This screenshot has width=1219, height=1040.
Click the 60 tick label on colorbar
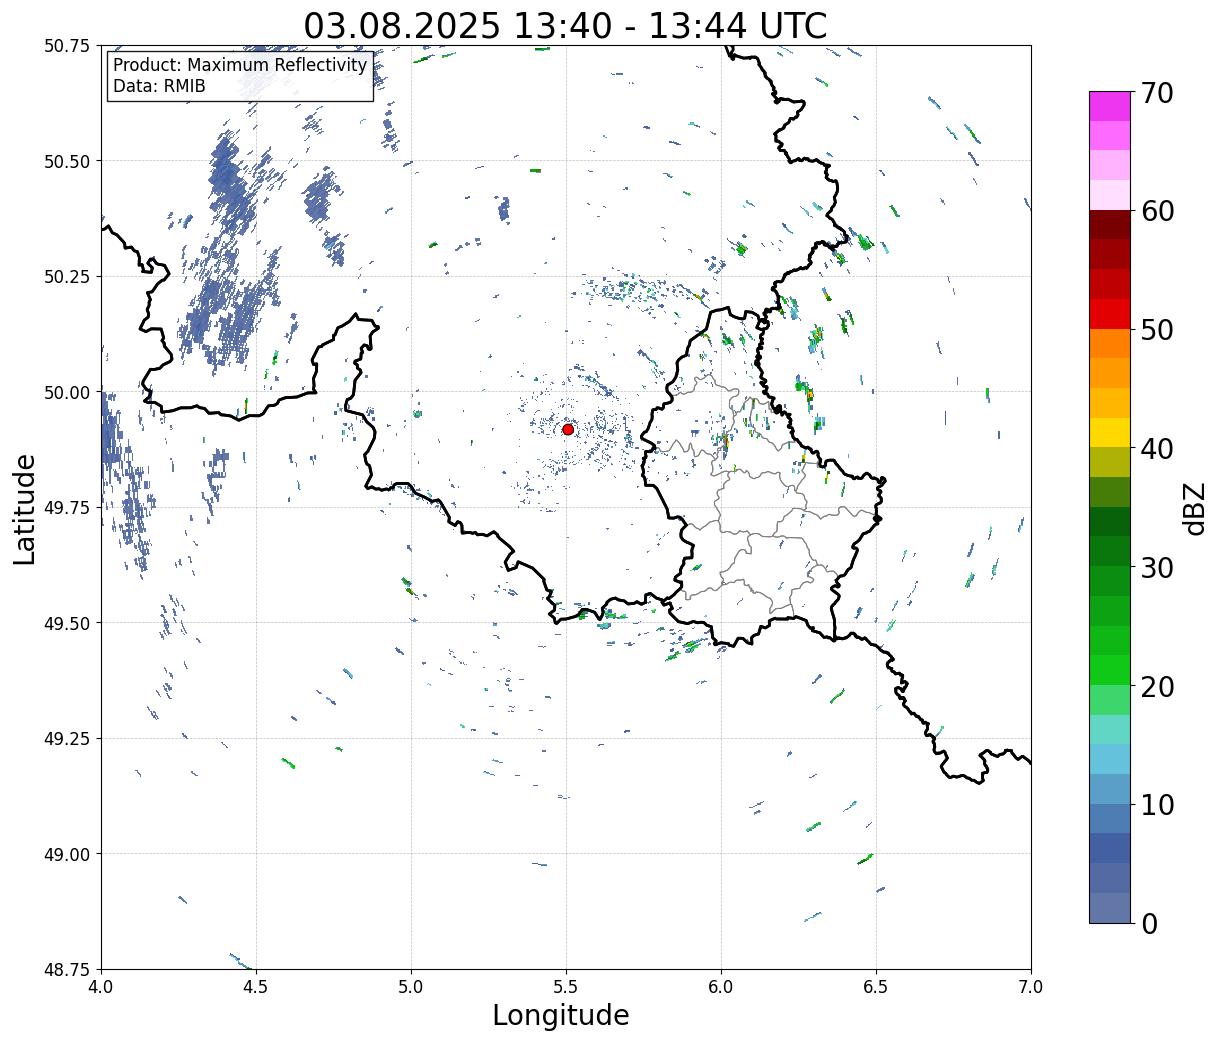click(x=1157, y=211)
